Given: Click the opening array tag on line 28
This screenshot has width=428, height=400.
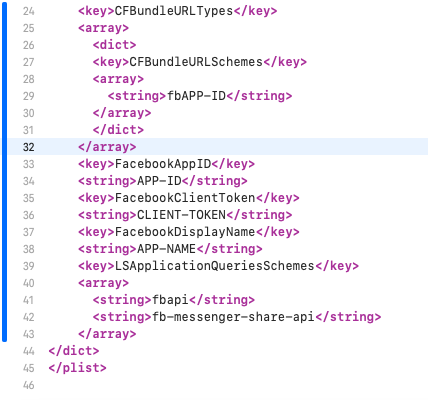Looking at the screenshot, I should coord(118,79).
